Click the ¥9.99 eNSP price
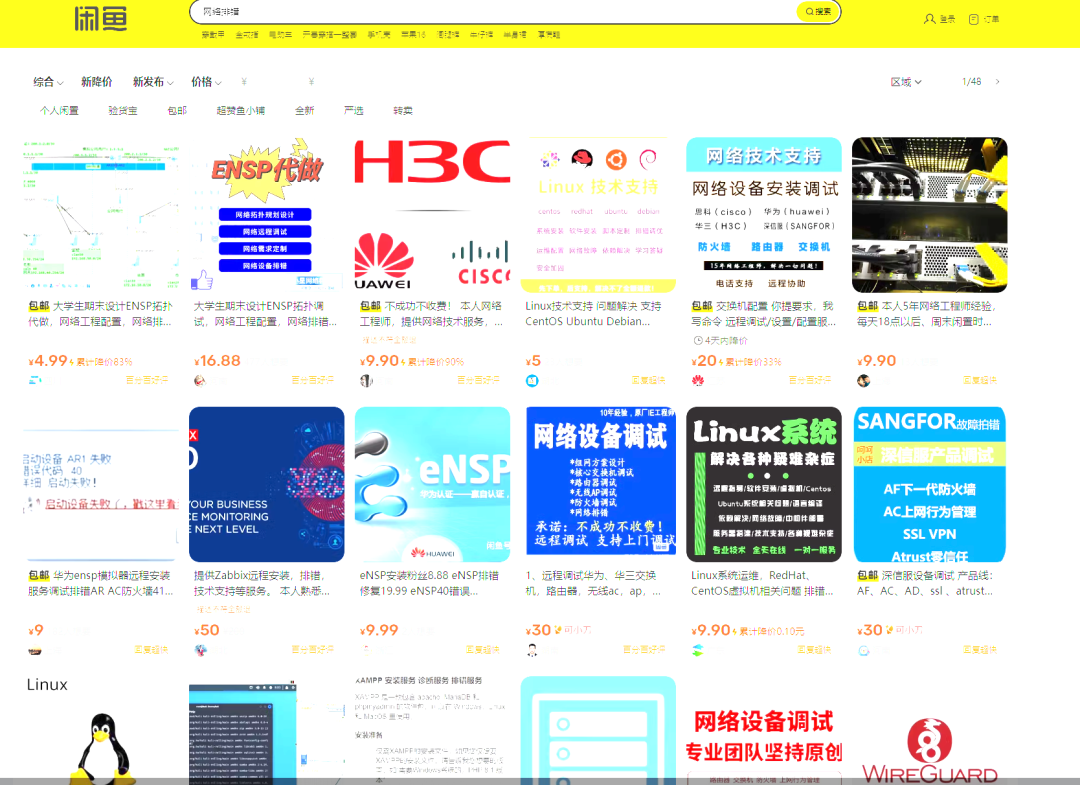The width and height of the screenshot is (1080, 785). coord(380,630)
